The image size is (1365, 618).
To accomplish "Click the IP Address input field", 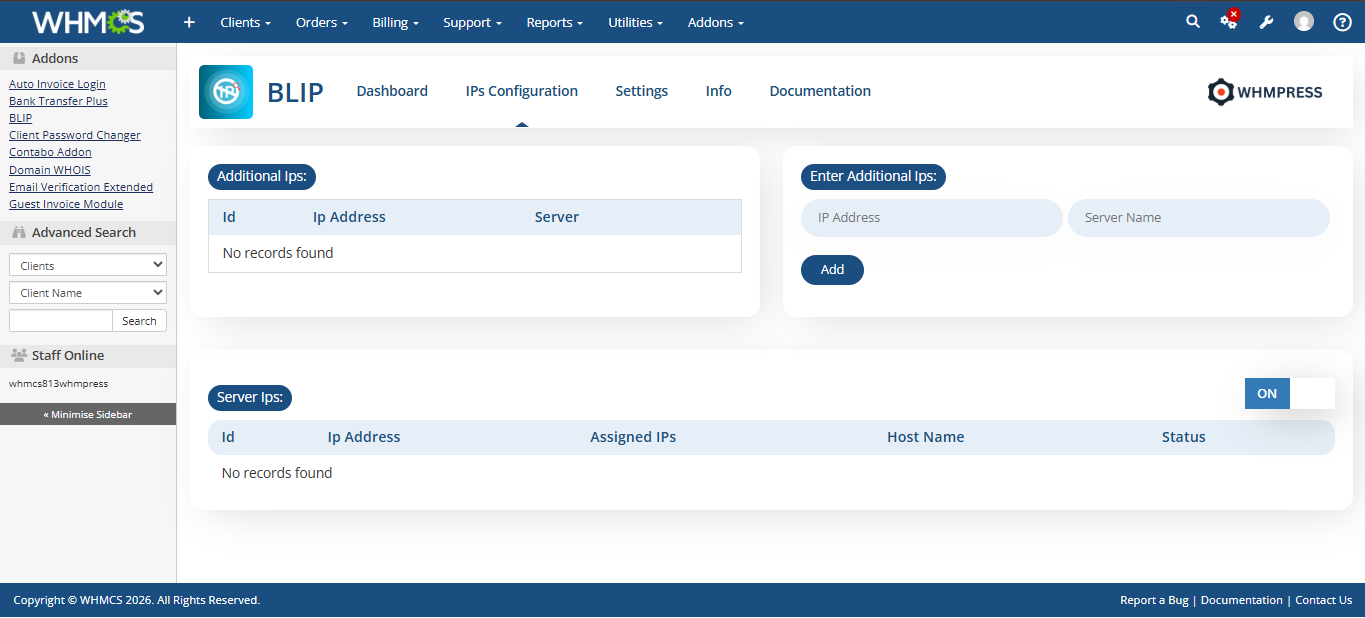I will (931, 217).
